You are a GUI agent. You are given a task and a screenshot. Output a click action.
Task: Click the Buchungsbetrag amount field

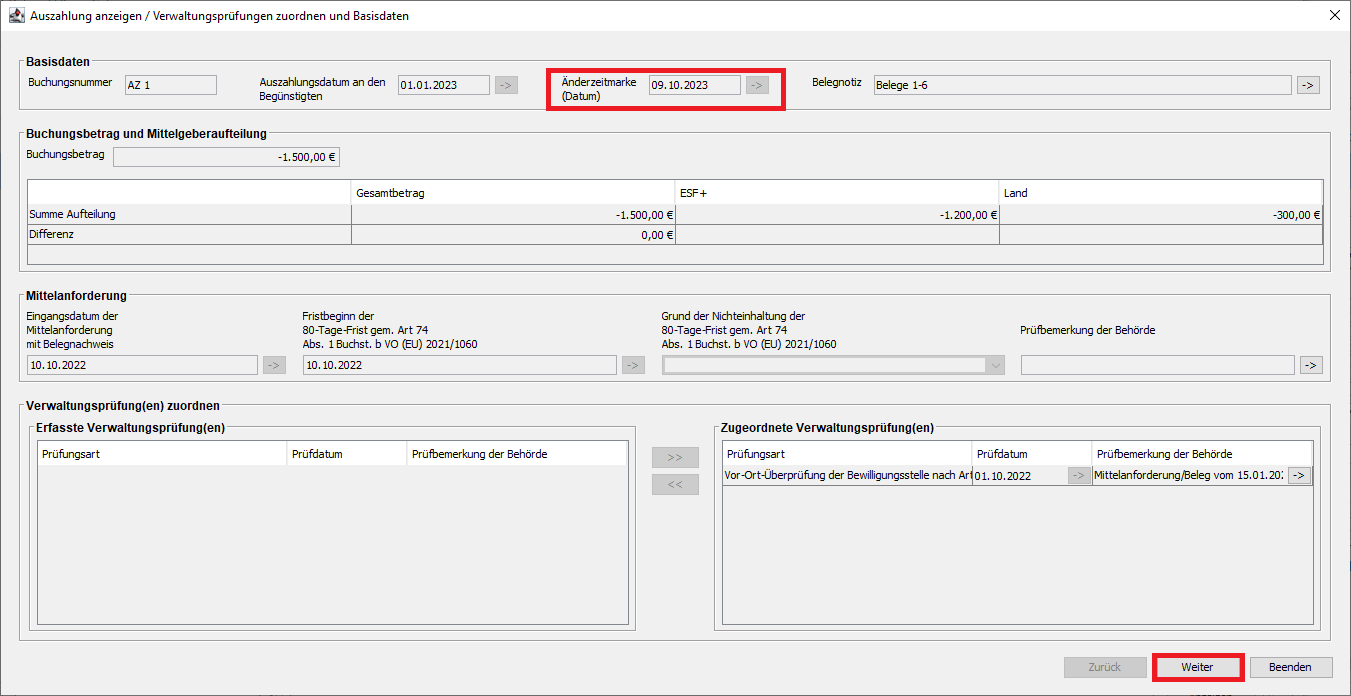pos(227,156)
